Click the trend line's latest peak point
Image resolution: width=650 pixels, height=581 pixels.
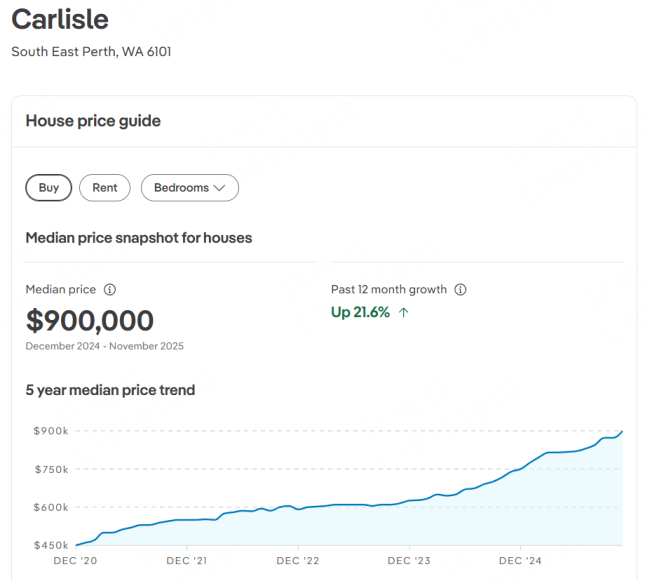point(622,432)
